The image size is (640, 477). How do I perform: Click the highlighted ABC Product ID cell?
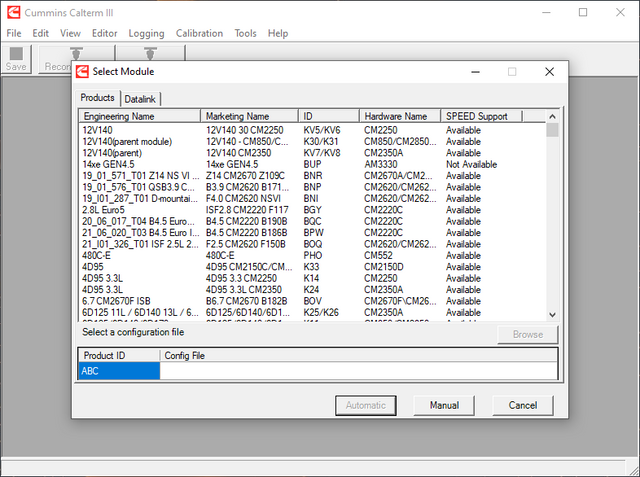coord(119,371)
